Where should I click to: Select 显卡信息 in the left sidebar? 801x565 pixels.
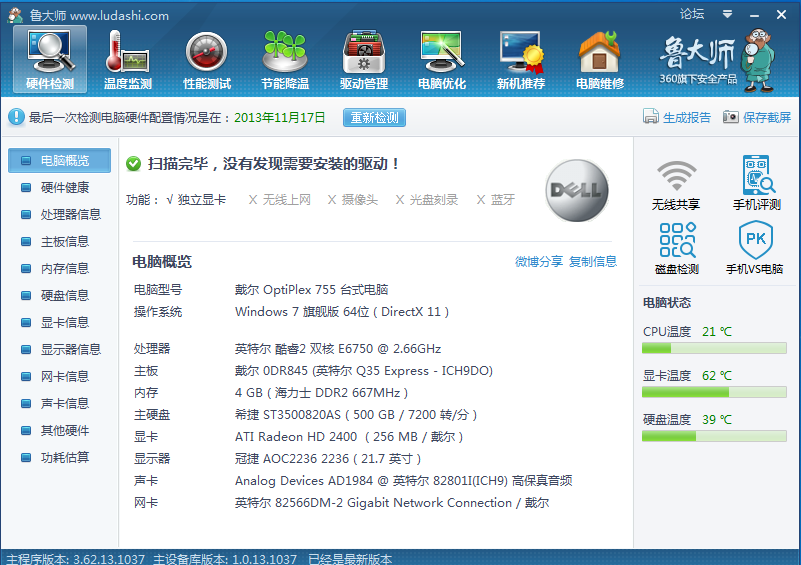coord(64,323)
